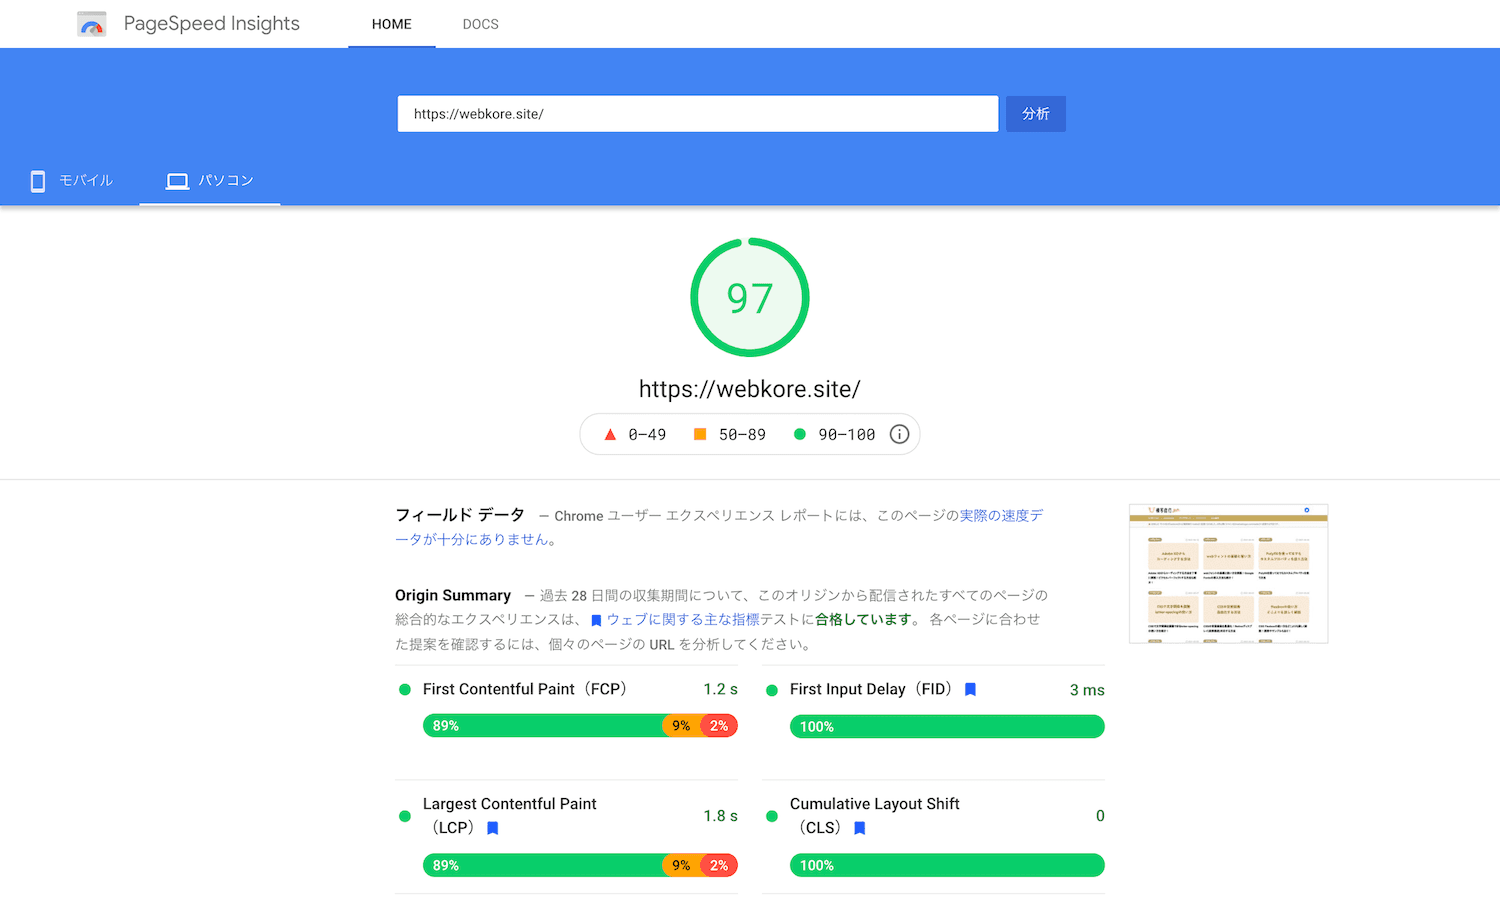
Task: Click the First Contentful Paint (FCP) label
Action: tap(526, 689)
